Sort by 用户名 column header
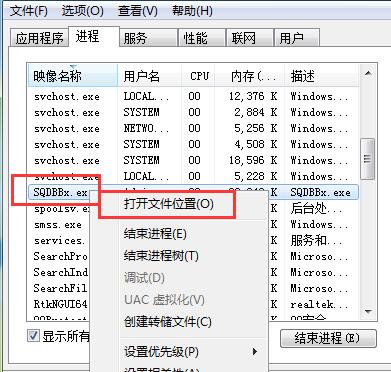 tap(150, 76)
